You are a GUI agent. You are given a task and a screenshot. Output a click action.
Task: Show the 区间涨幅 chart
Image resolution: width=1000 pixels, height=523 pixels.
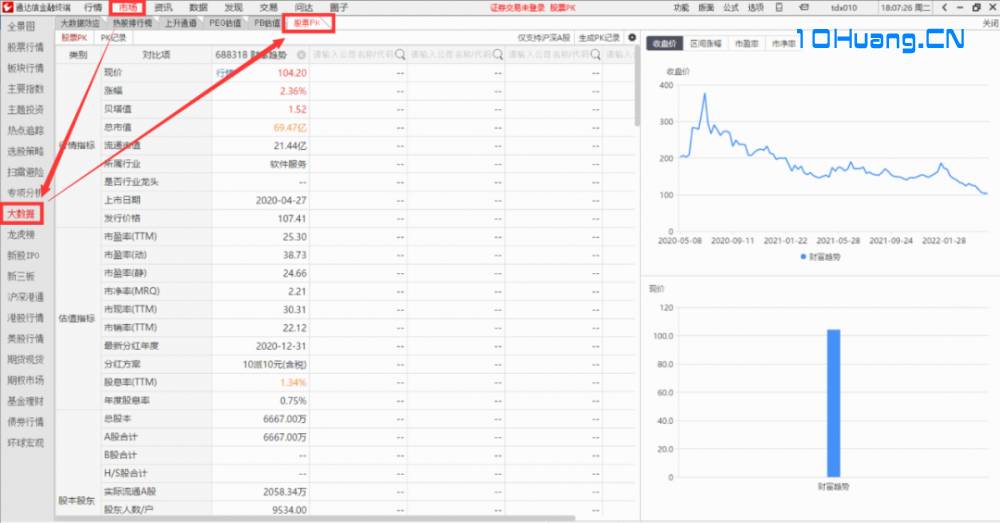coord(705,43)
